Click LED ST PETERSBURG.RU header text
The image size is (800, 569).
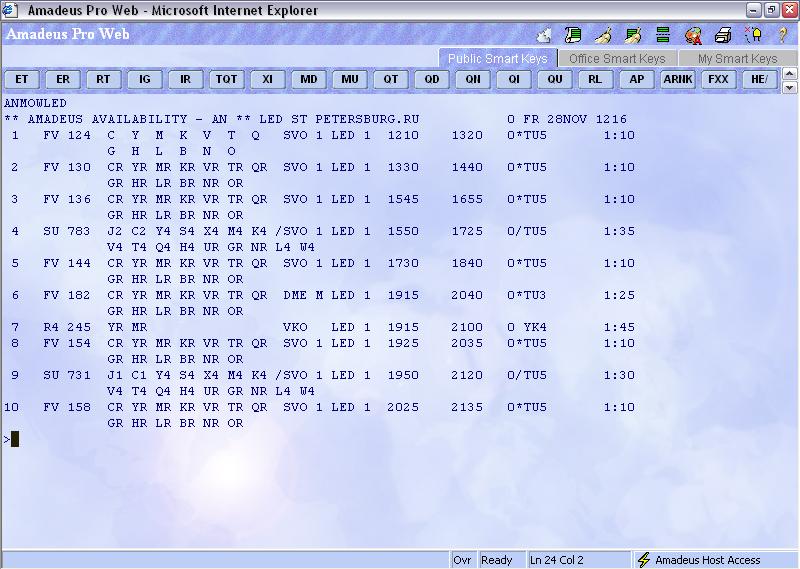pyautogui.click(x=339, y=119)
